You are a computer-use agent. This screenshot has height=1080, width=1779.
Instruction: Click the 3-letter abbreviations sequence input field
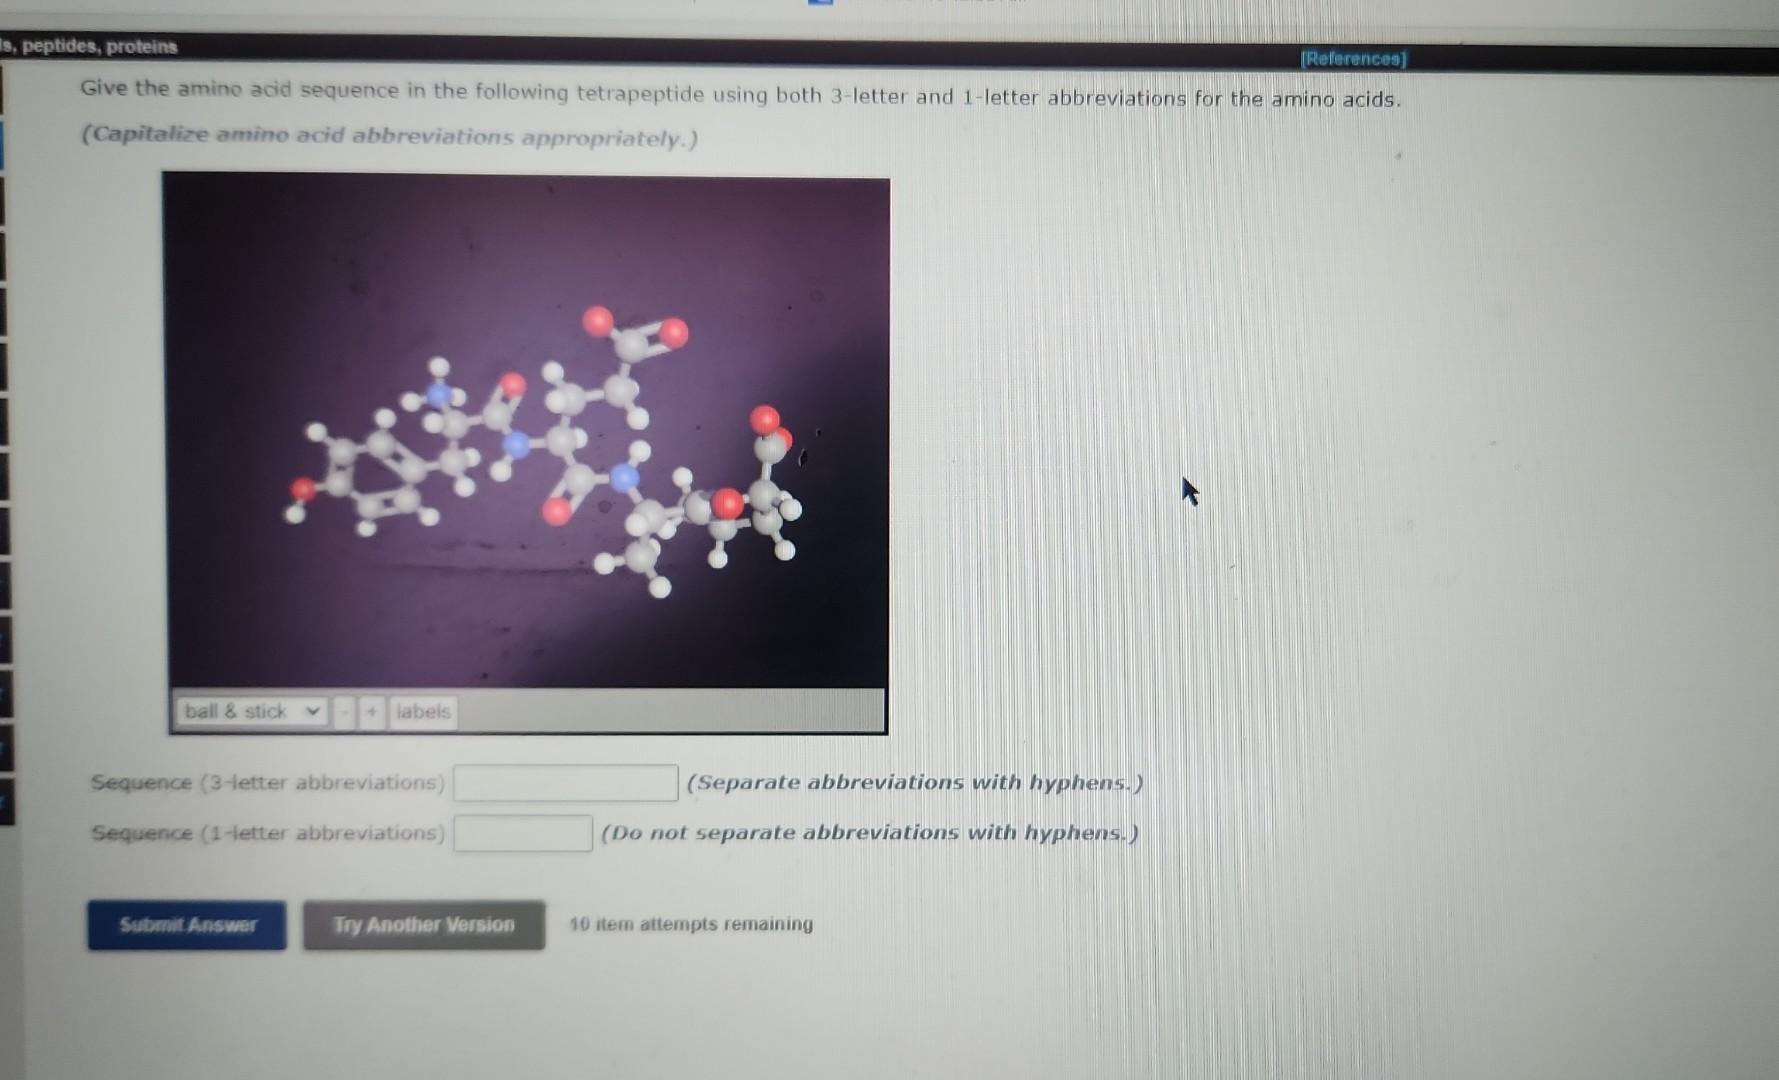tap(566, 783)
